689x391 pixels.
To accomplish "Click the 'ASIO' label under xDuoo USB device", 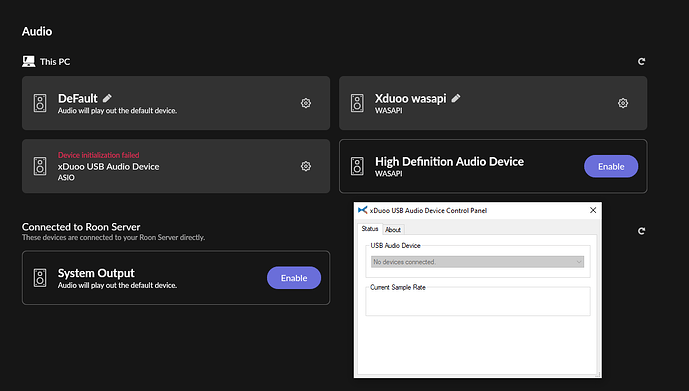I will (66, 177).
